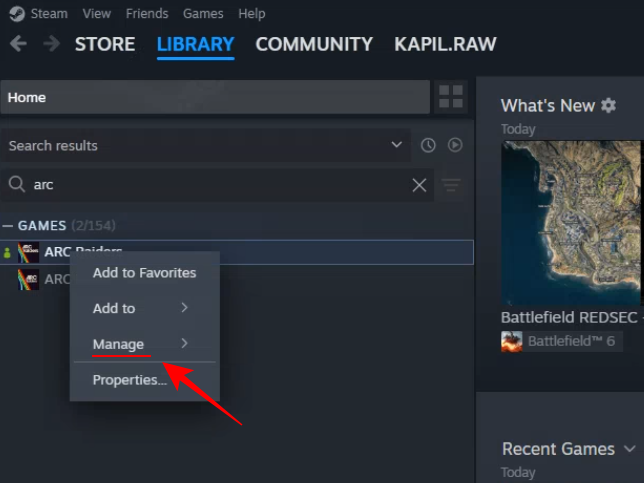Open the advanced filter options icon

452,185
